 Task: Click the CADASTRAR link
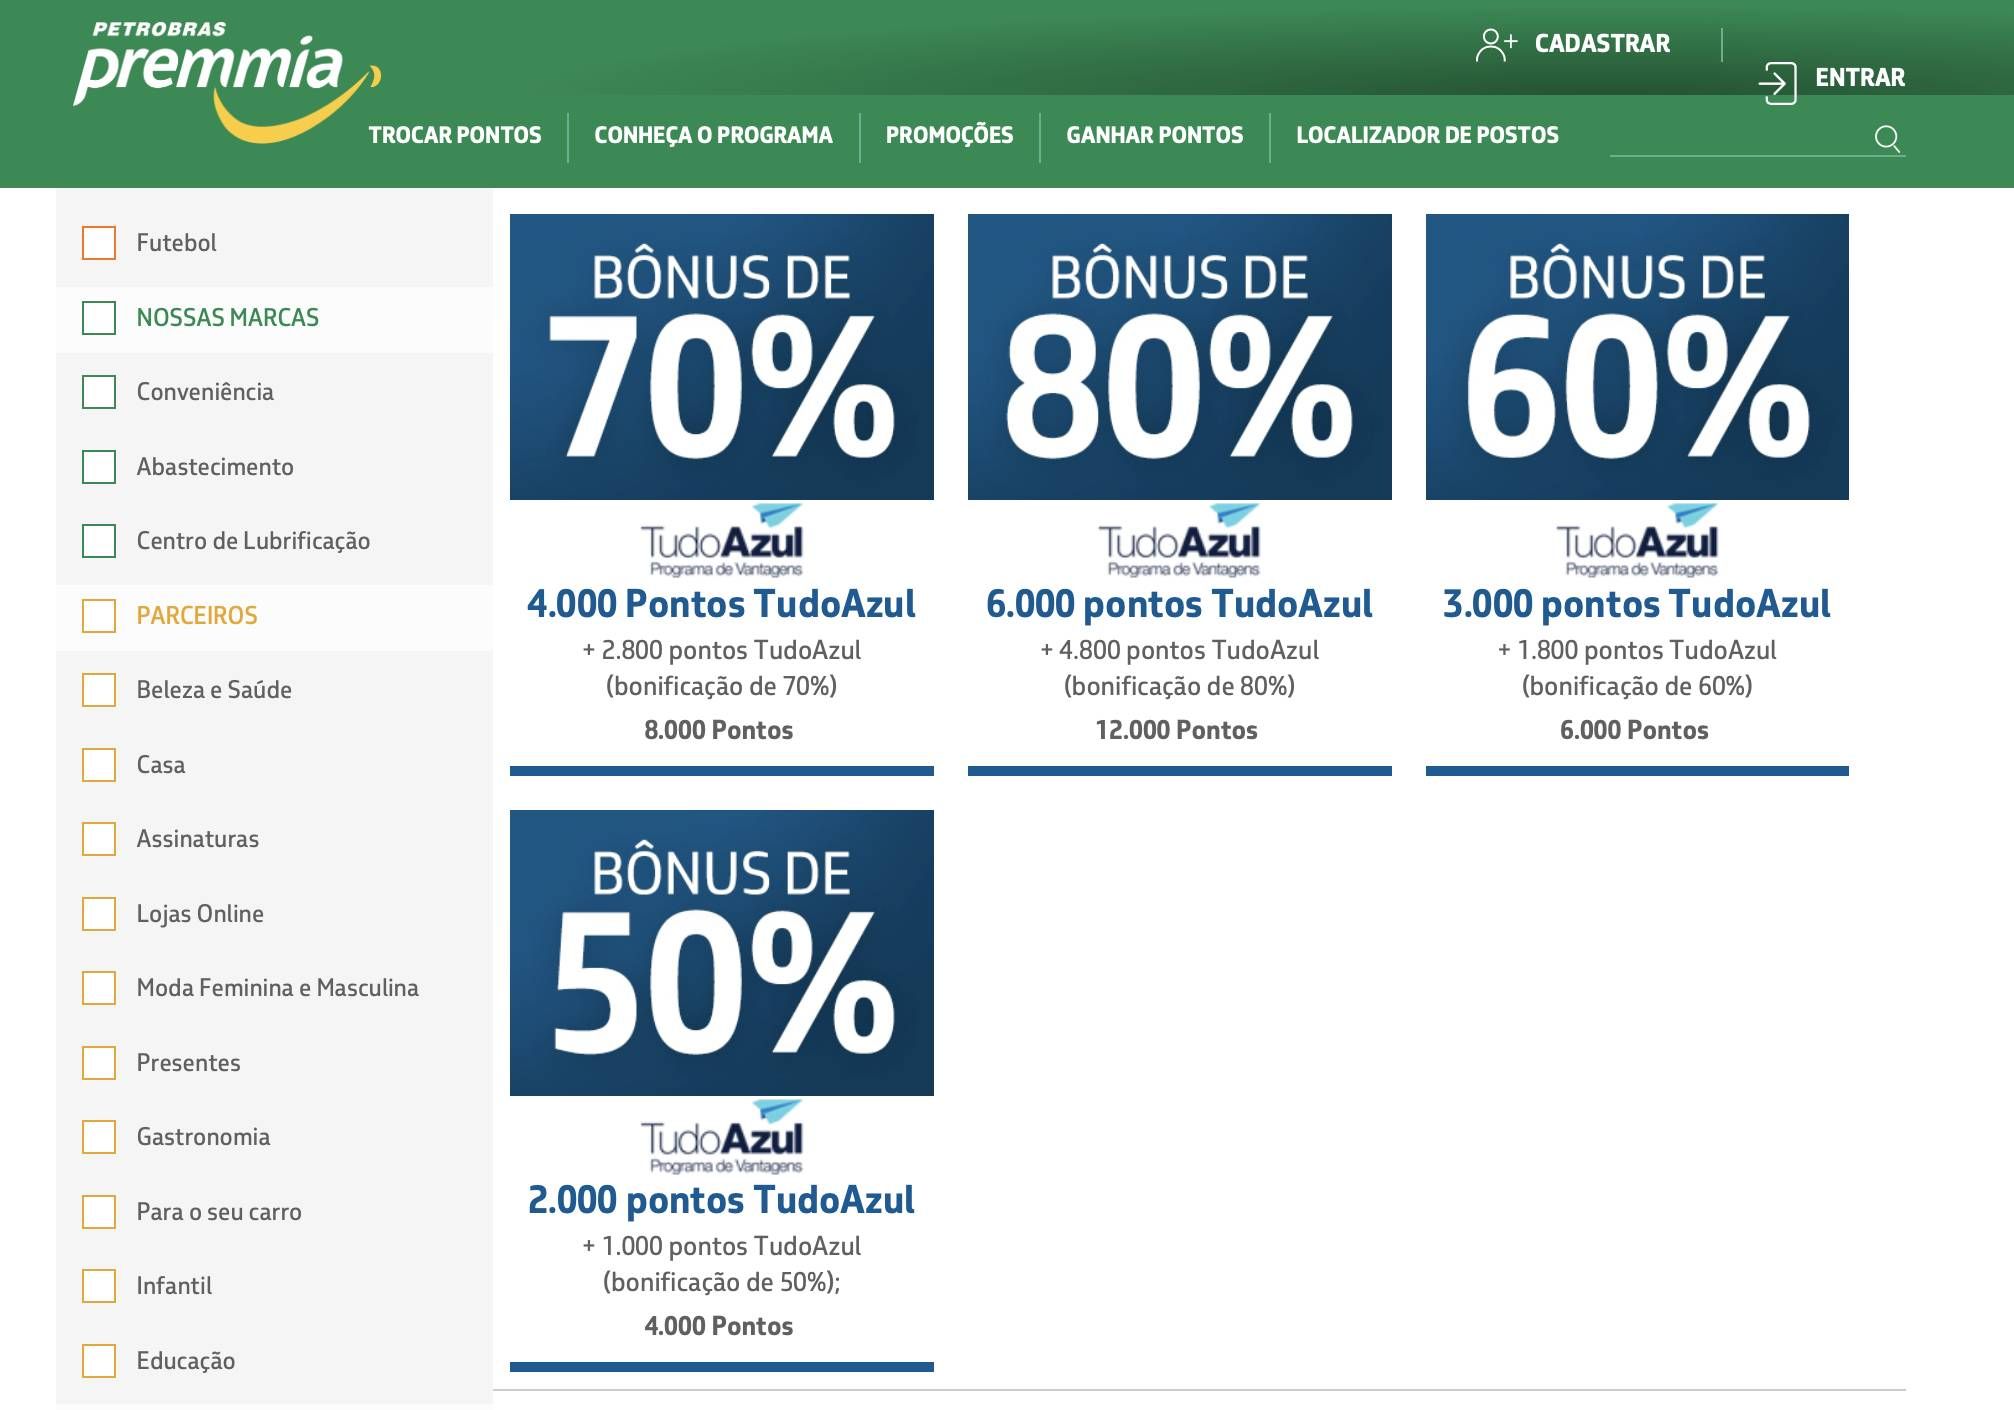coord(1602,44)
